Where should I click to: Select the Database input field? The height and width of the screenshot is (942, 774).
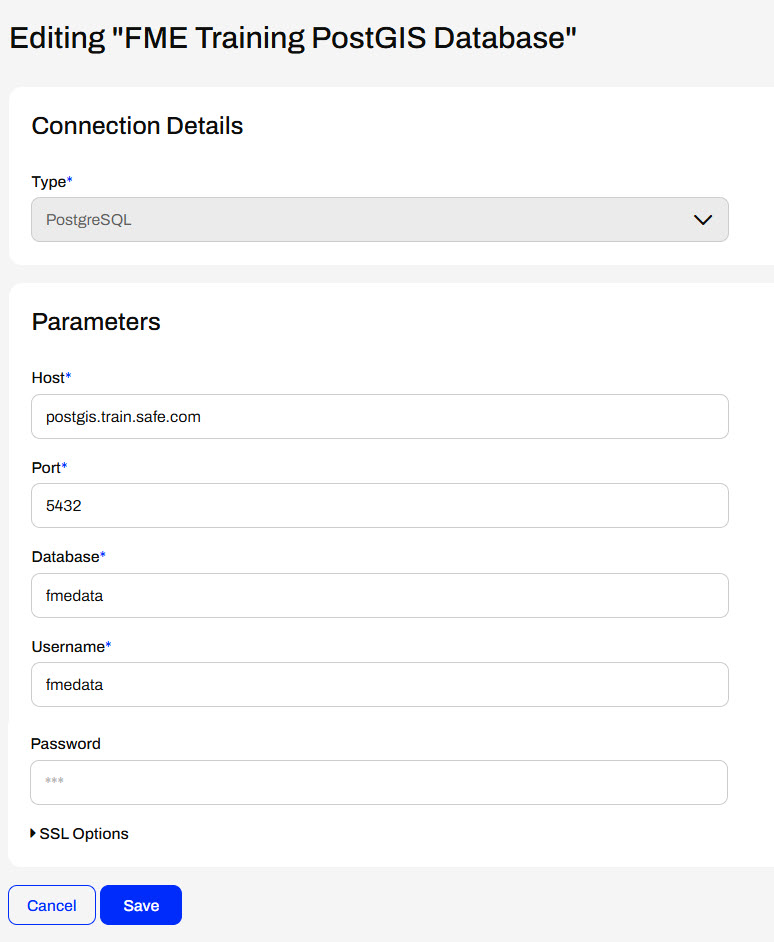pos(379,596)
